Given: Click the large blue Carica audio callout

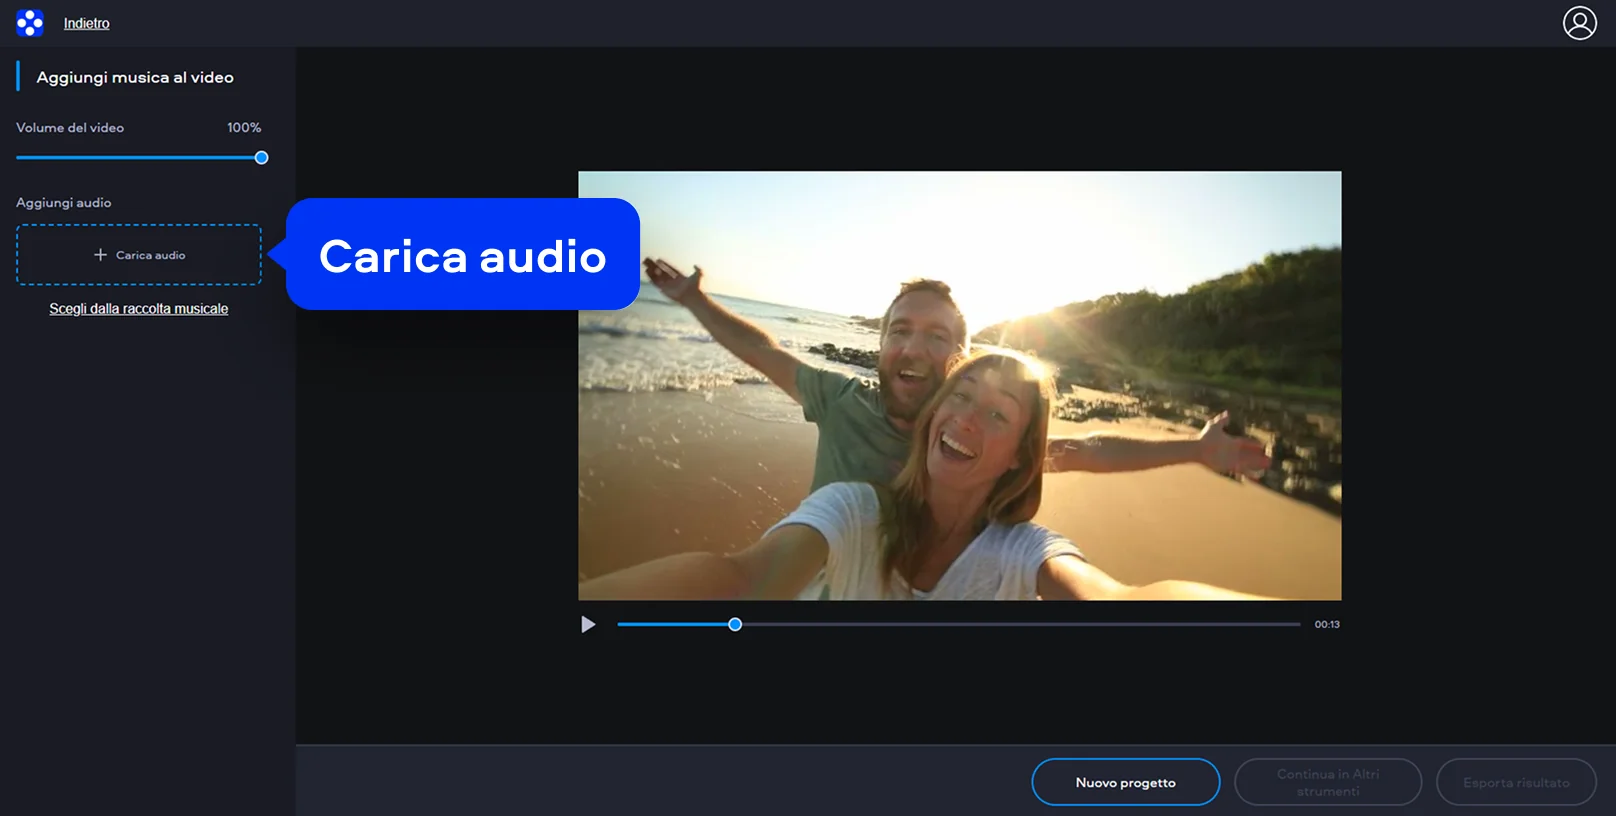Looking at the screenshot, I should (462, 256).
